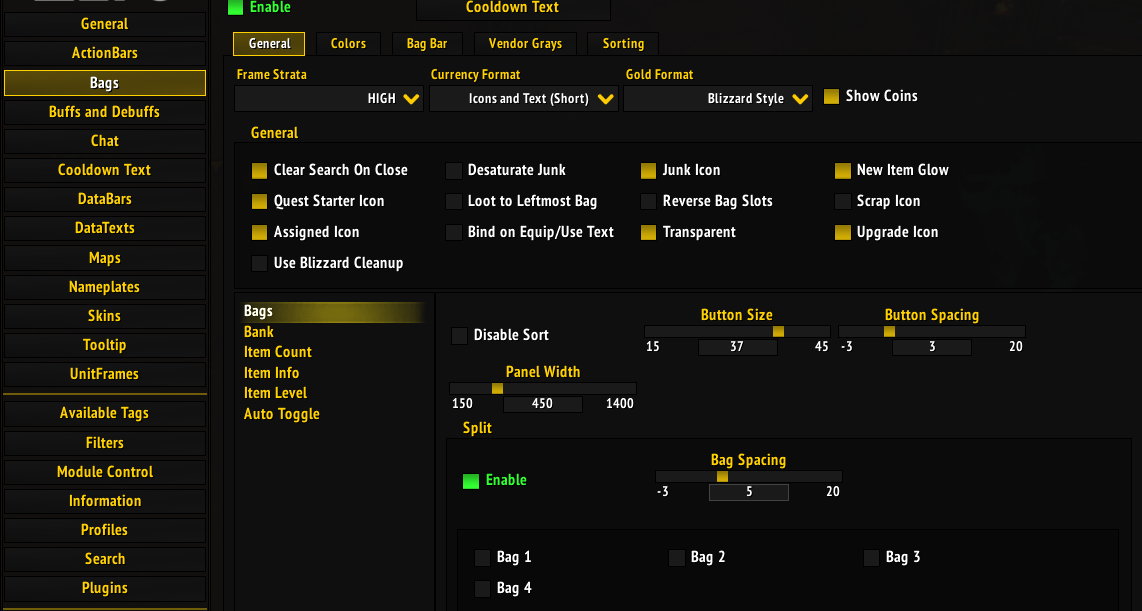
Task: Click the Bag Spacing value input field
Action: pos(748,492)
